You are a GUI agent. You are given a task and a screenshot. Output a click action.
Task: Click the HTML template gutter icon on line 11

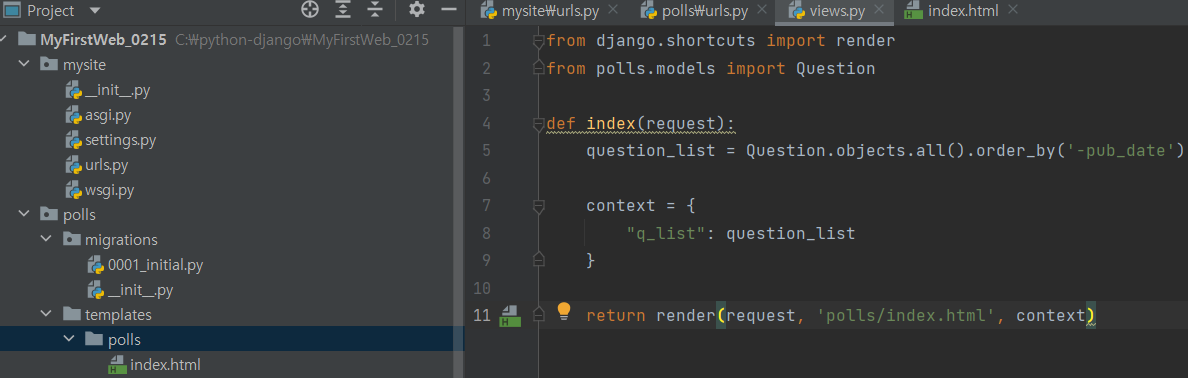[509, 316]
